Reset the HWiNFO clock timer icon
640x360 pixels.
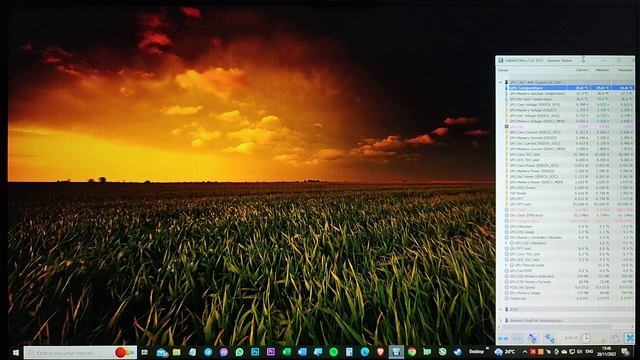(586, 338)
